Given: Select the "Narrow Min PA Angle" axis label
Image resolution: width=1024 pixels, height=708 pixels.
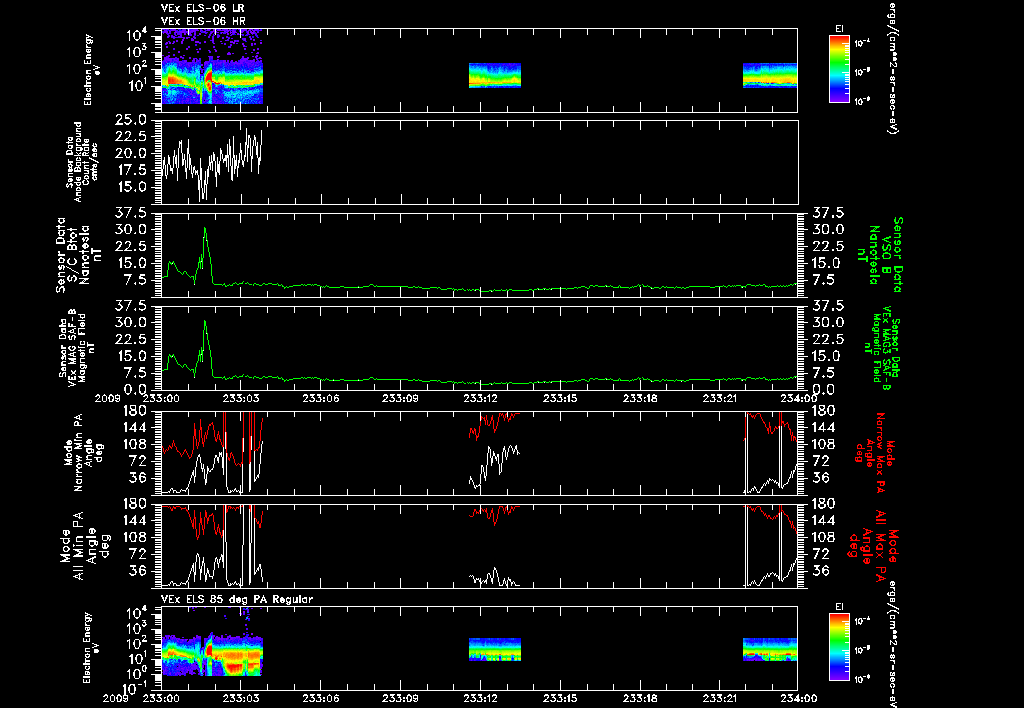Looking at the screenshot, I should pyautogui.click(x=83, y=452).
